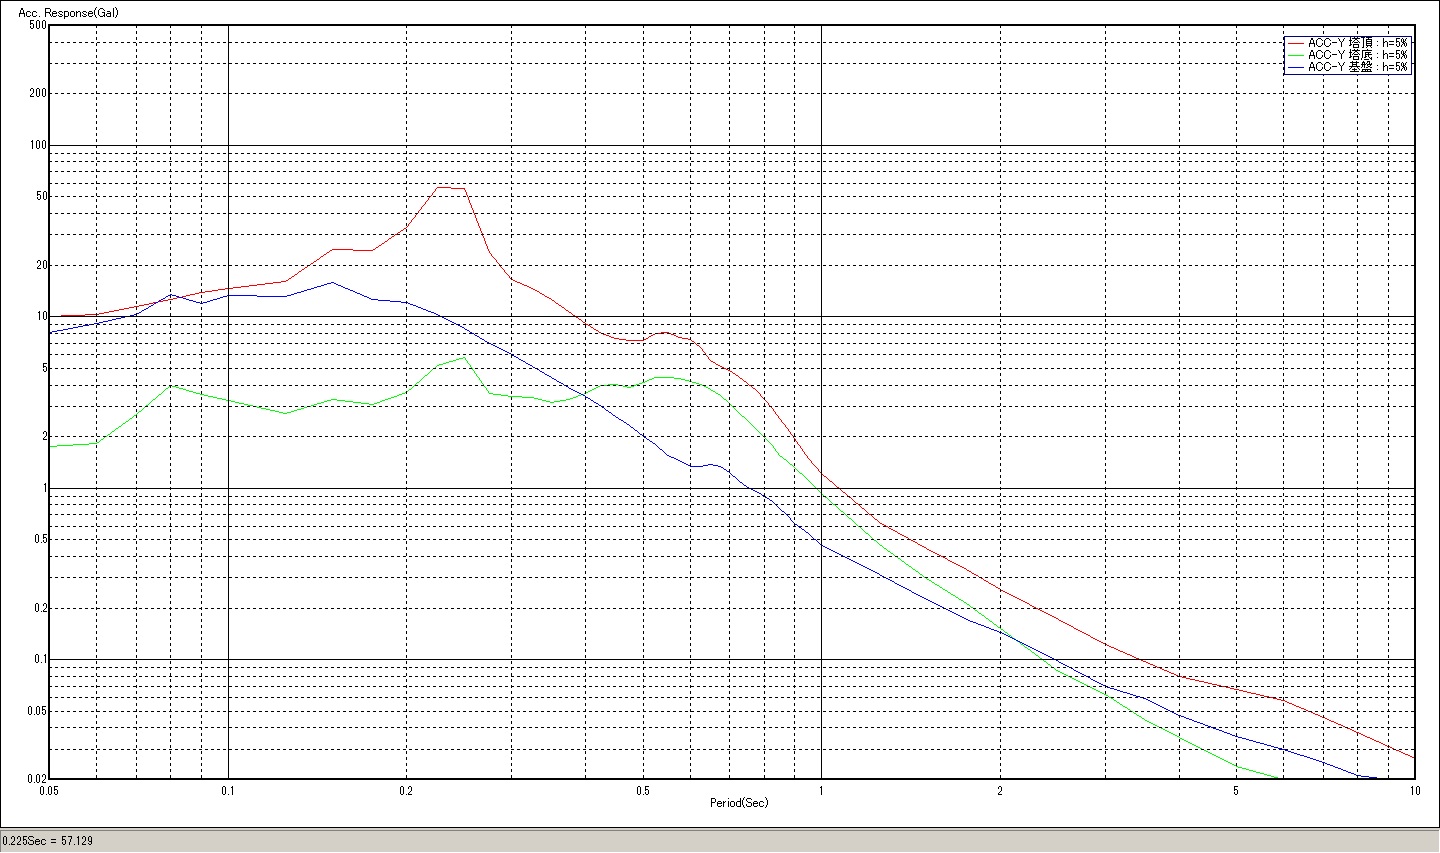Click the highest peak of the green curve
The width and height of the screenshot is (1440, 853).
coord(463,358)
